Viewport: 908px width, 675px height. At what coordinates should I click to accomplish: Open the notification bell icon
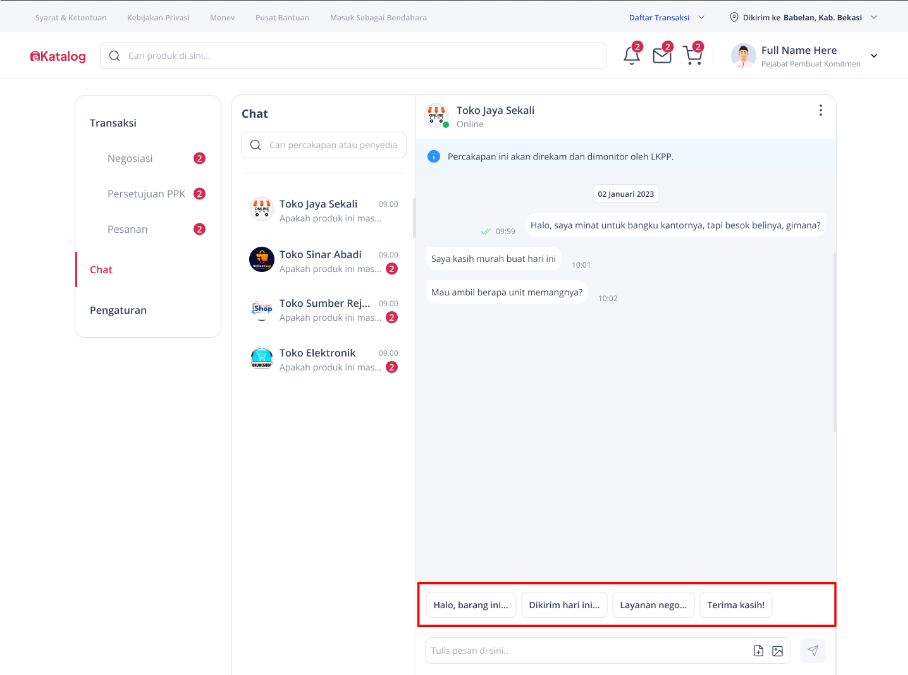[632, 55]
